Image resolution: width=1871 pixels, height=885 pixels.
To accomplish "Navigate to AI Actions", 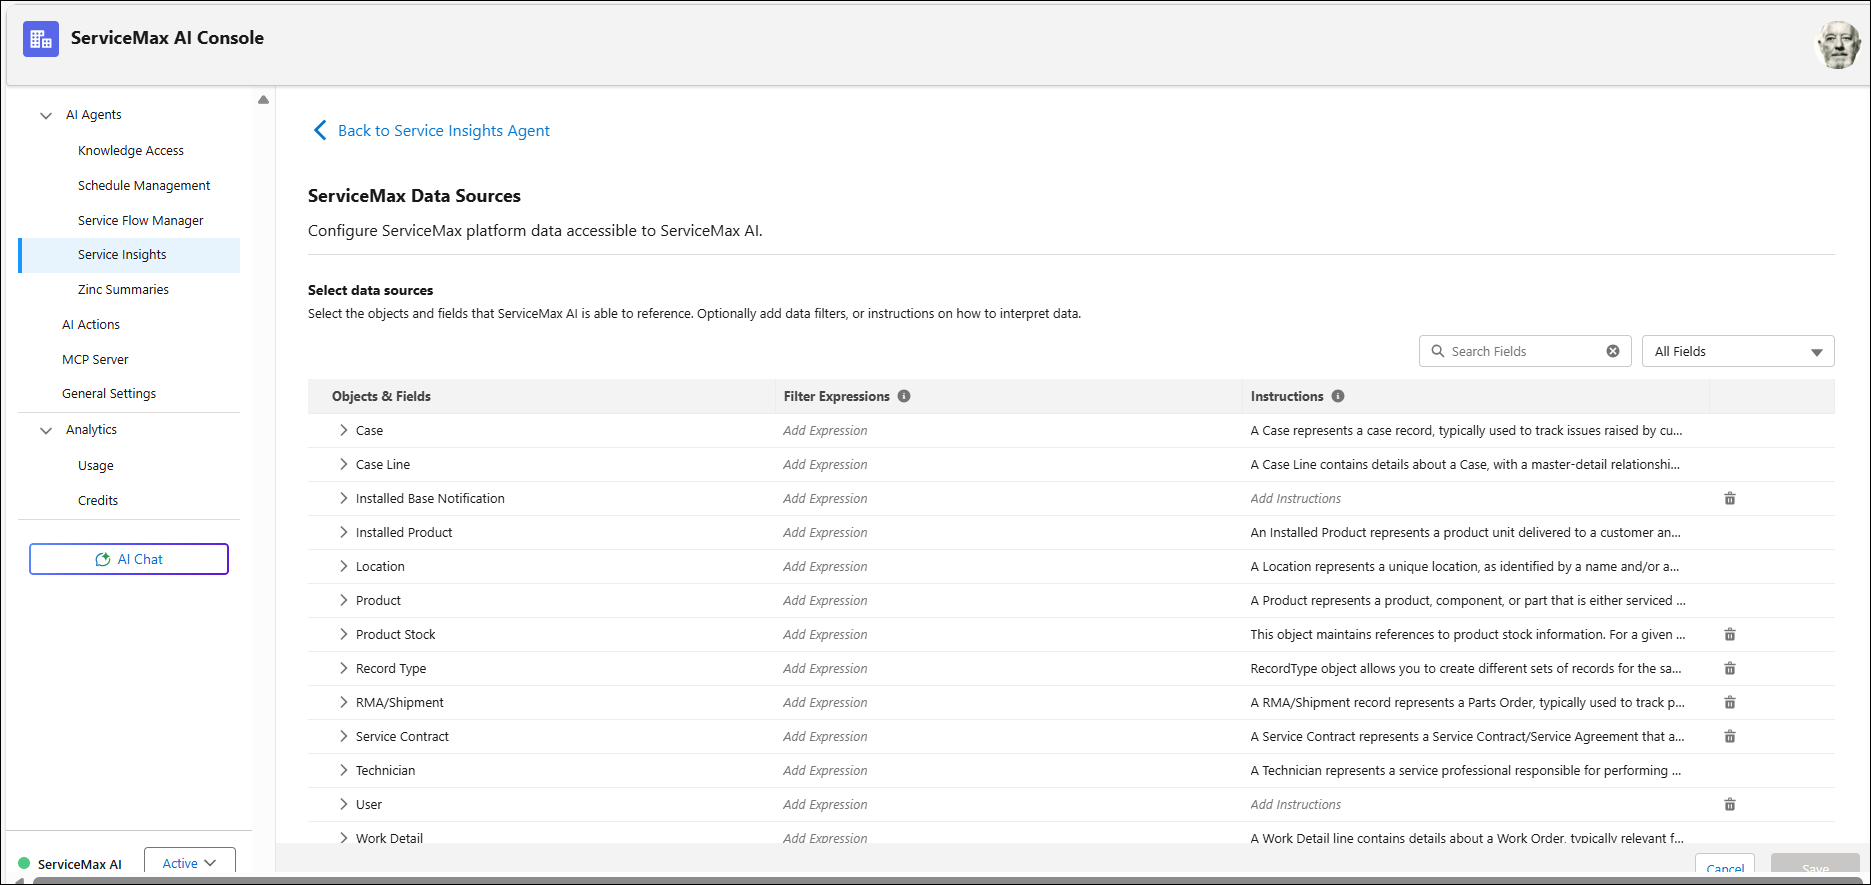I will tap(91, 324).
